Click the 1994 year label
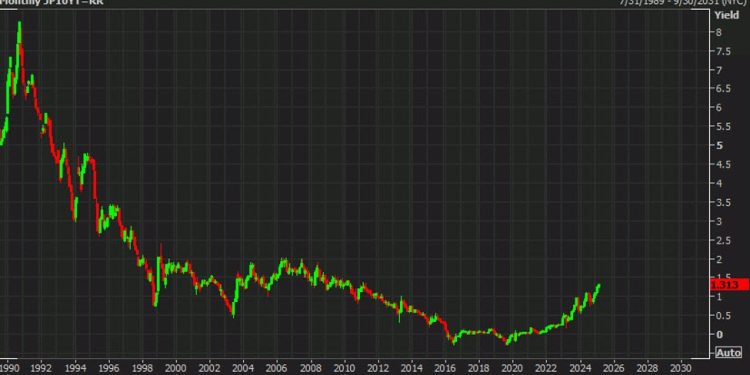The width and height of the screenshot is (750, 375). (75, 368)
